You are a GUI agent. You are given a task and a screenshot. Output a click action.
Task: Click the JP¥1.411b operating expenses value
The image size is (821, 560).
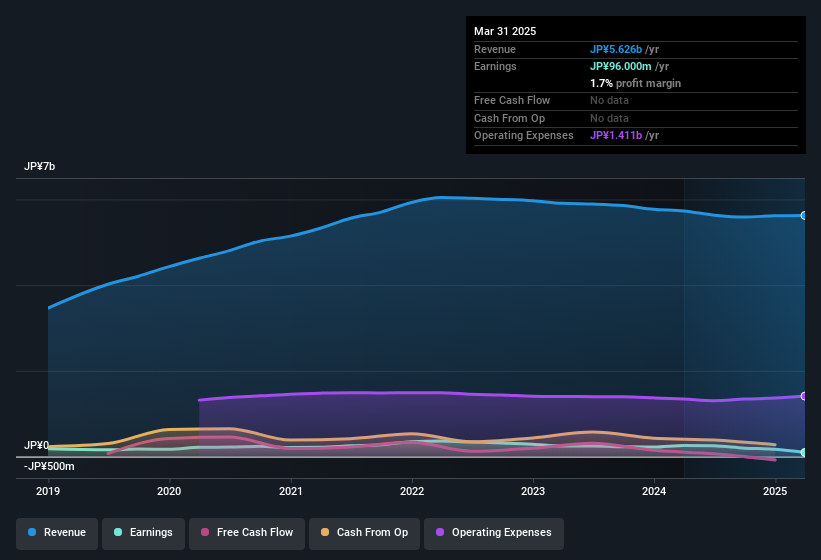coord(616,136)
